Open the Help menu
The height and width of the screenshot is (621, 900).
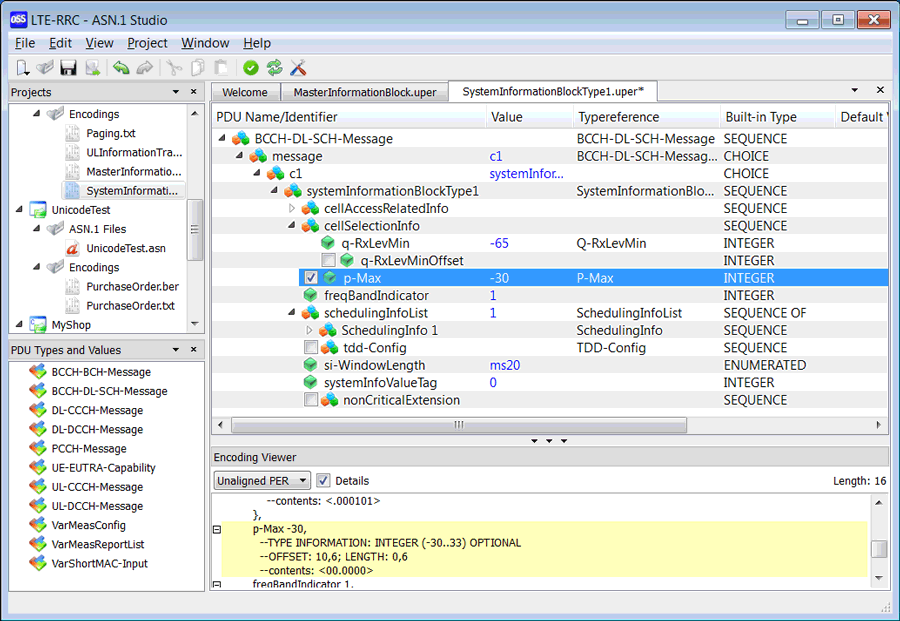pyautogui.click(x=257, y=43)
